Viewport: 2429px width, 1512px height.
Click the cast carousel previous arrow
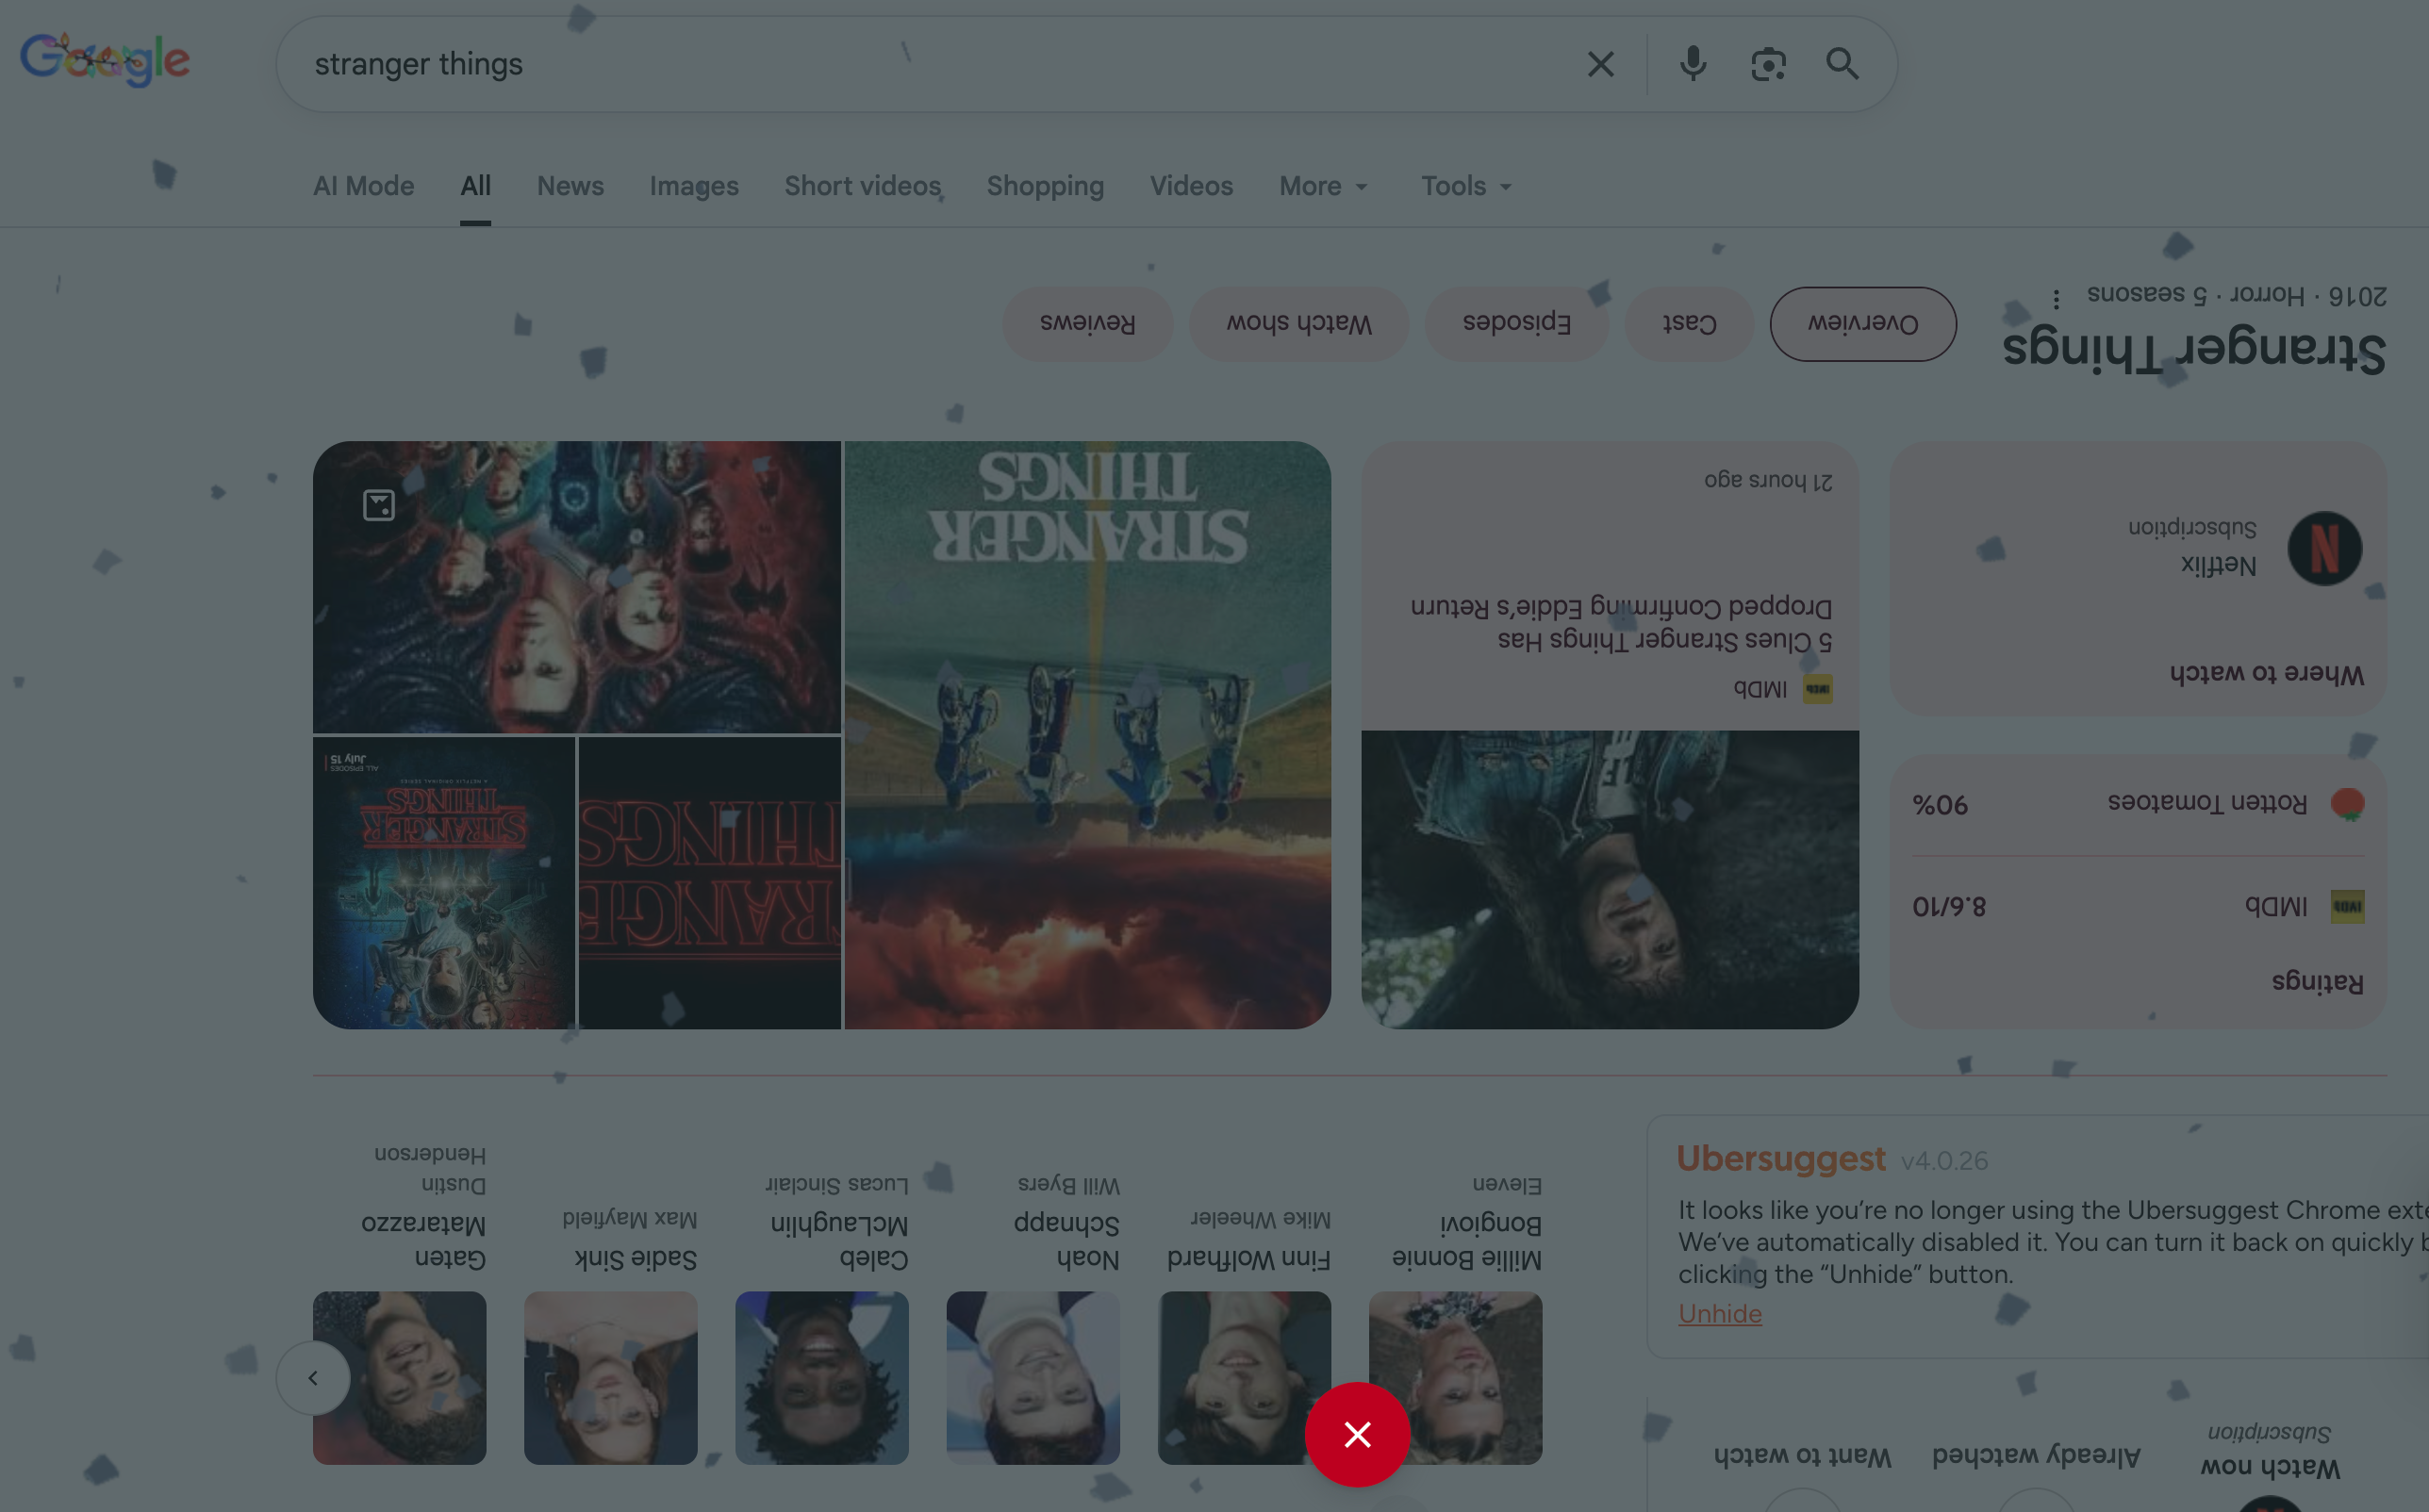pyautogui.click(x=313, y=1378)
